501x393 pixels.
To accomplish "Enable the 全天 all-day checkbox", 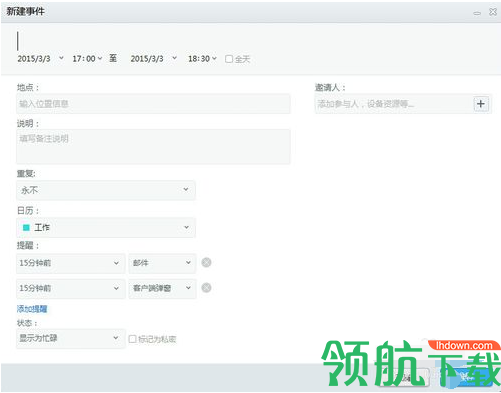I will tap(229, 59).
